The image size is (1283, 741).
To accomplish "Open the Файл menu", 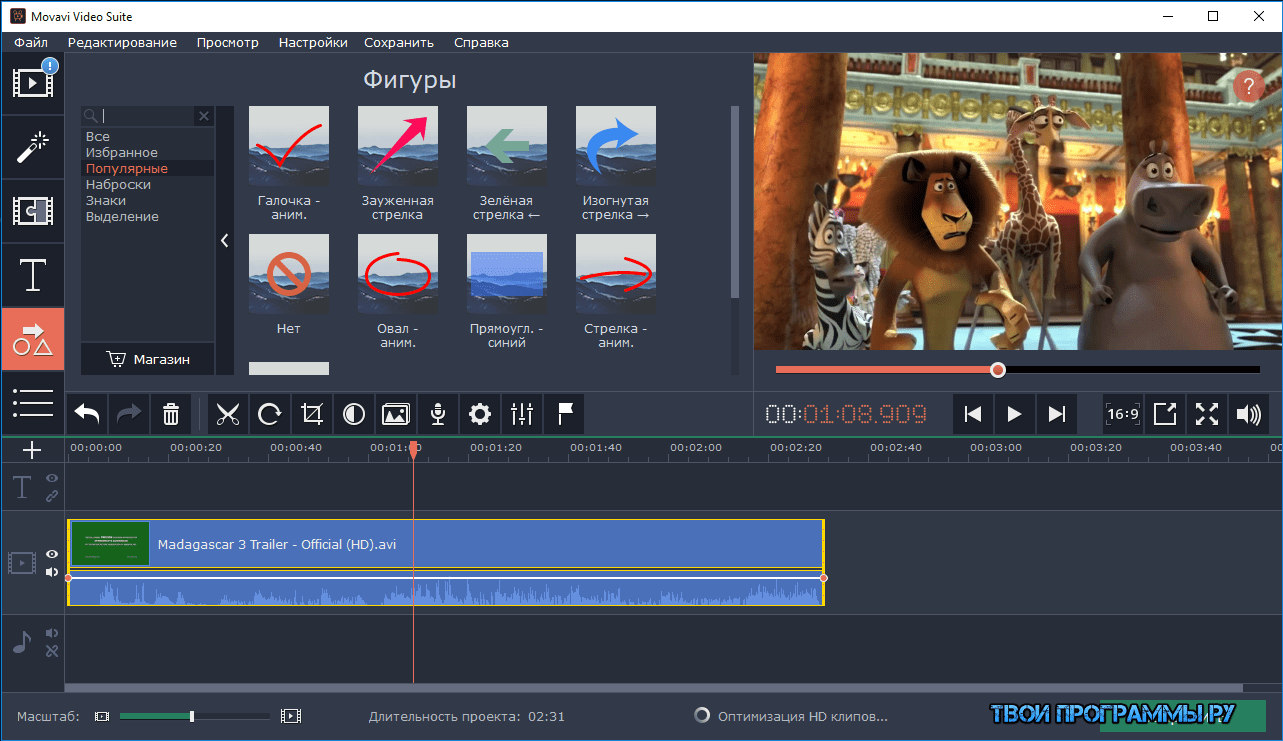I will [32, 43].
